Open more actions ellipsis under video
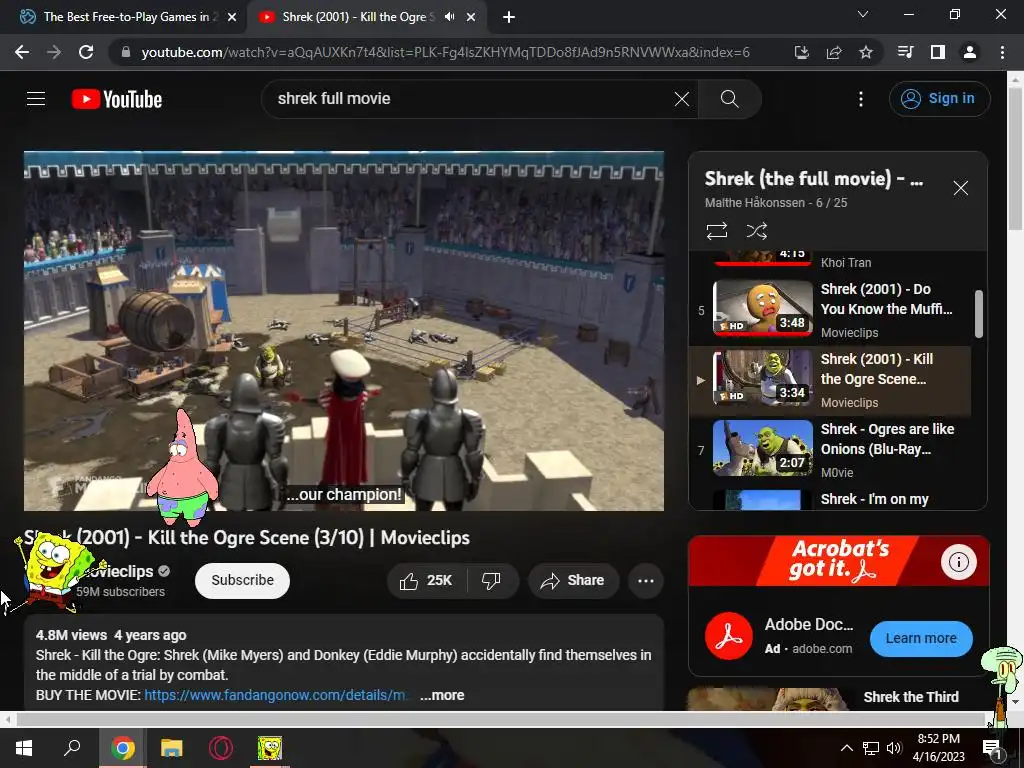The width and height of the screenshot is (1024, 768). tap(646, 581)
